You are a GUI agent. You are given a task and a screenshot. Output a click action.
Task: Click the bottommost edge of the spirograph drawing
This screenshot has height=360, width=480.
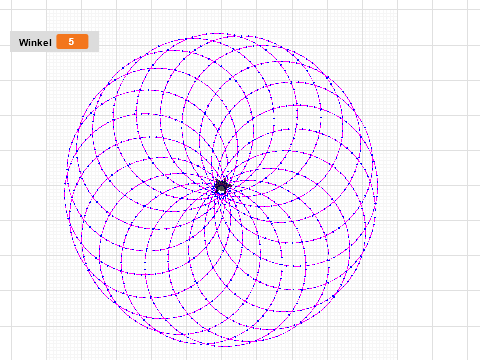pyautogui.click(x=222, y=345)
